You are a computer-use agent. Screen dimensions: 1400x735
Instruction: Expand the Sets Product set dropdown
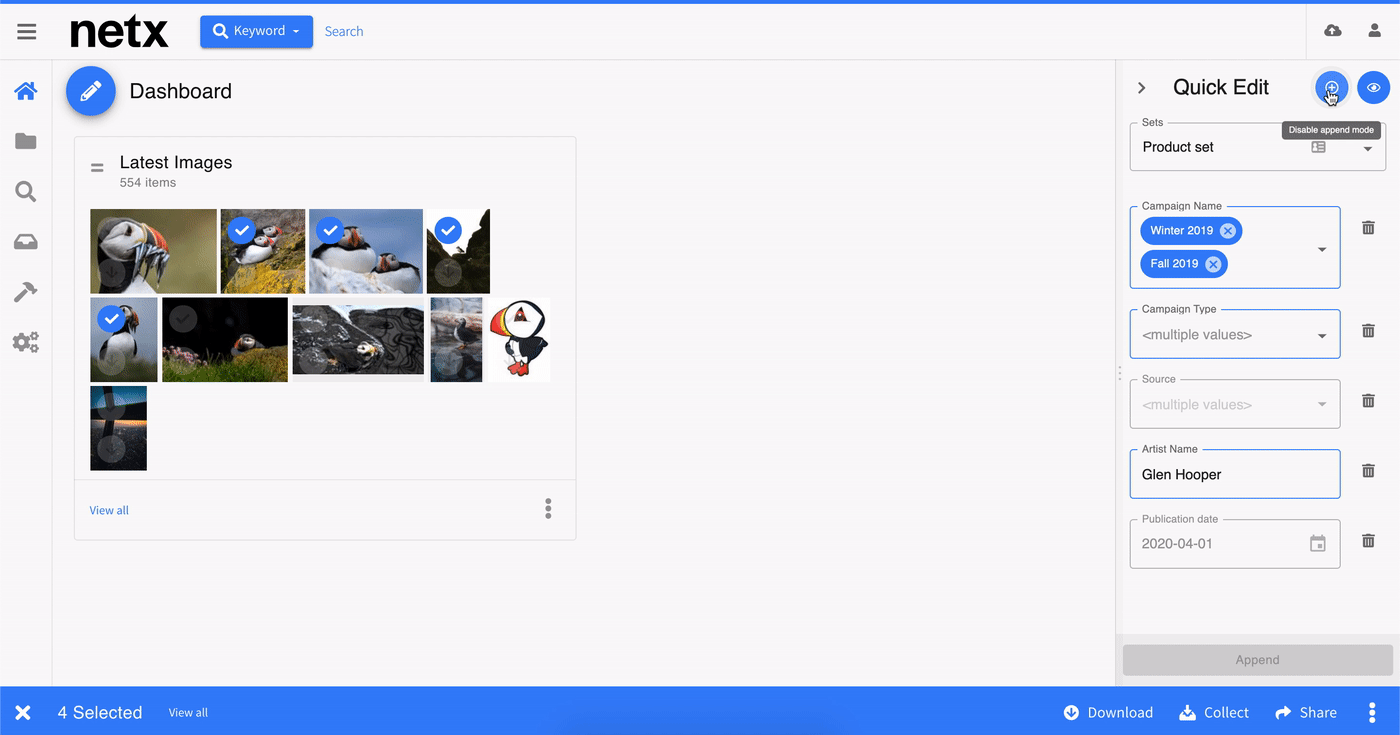pos(1367,148)
